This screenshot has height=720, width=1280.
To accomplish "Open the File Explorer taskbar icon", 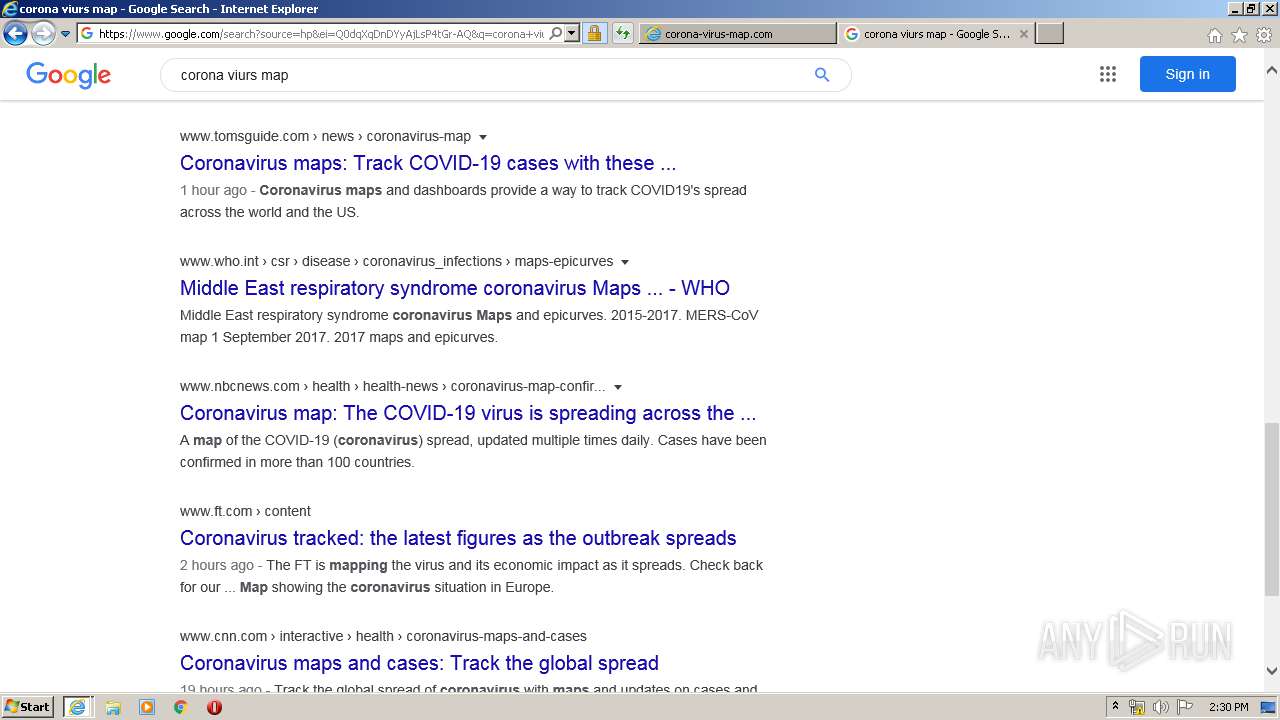I will pyautogui.click(x=113, y=707).
